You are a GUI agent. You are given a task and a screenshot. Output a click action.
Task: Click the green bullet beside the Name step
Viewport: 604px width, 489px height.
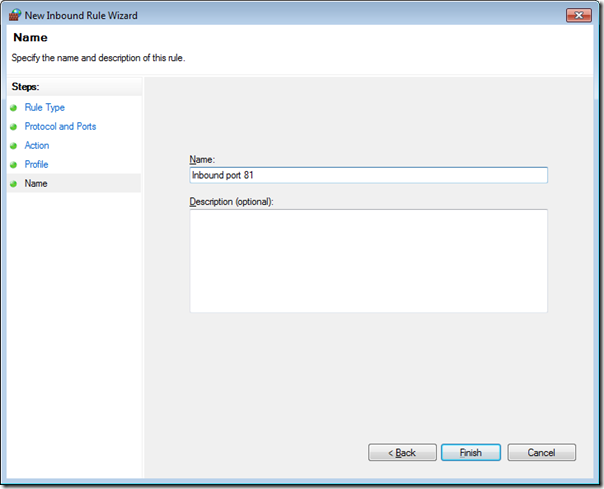click(x=14, y=184)
